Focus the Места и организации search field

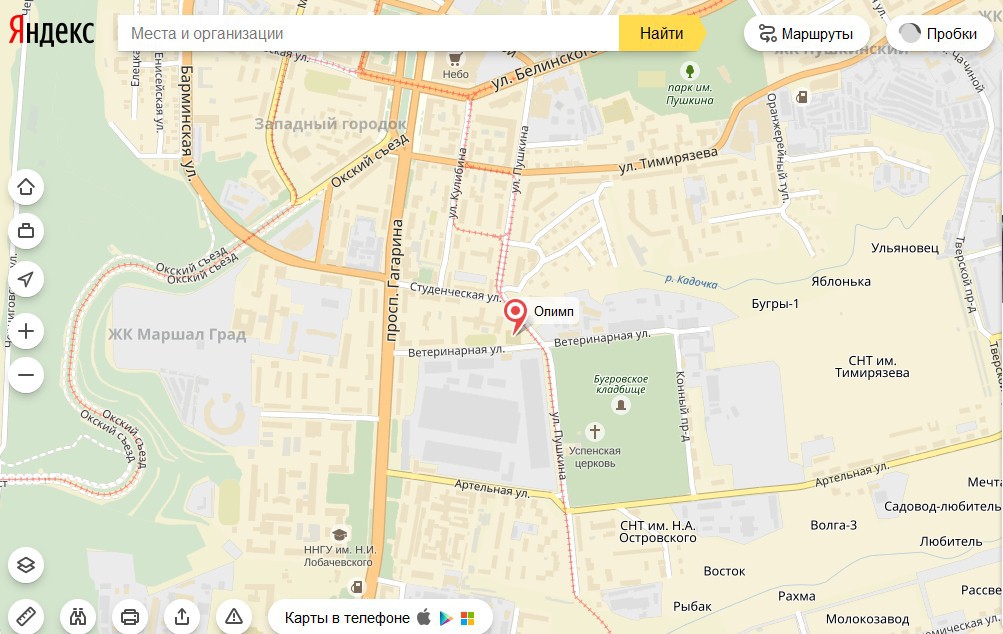pos(368,33)
